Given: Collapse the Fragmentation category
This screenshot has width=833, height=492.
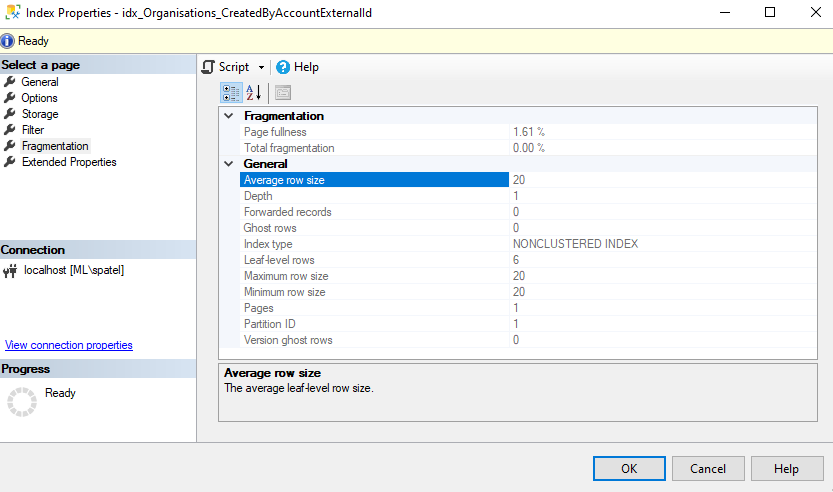Looking at the screenshot, I should 229,116.
